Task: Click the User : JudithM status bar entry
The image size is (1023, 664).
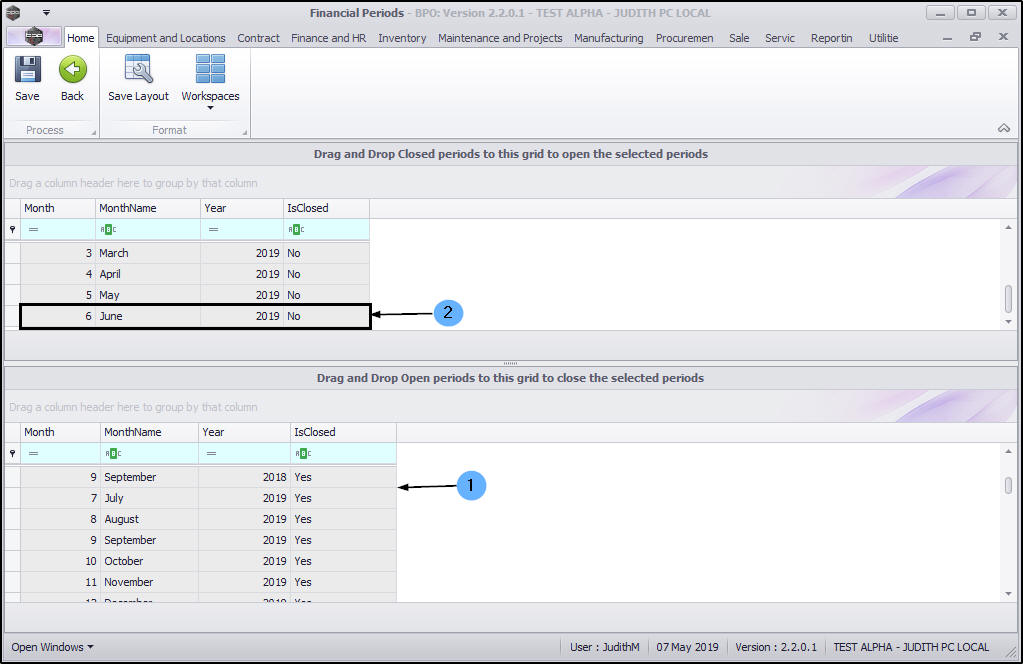Action: [x=604, y=647]
